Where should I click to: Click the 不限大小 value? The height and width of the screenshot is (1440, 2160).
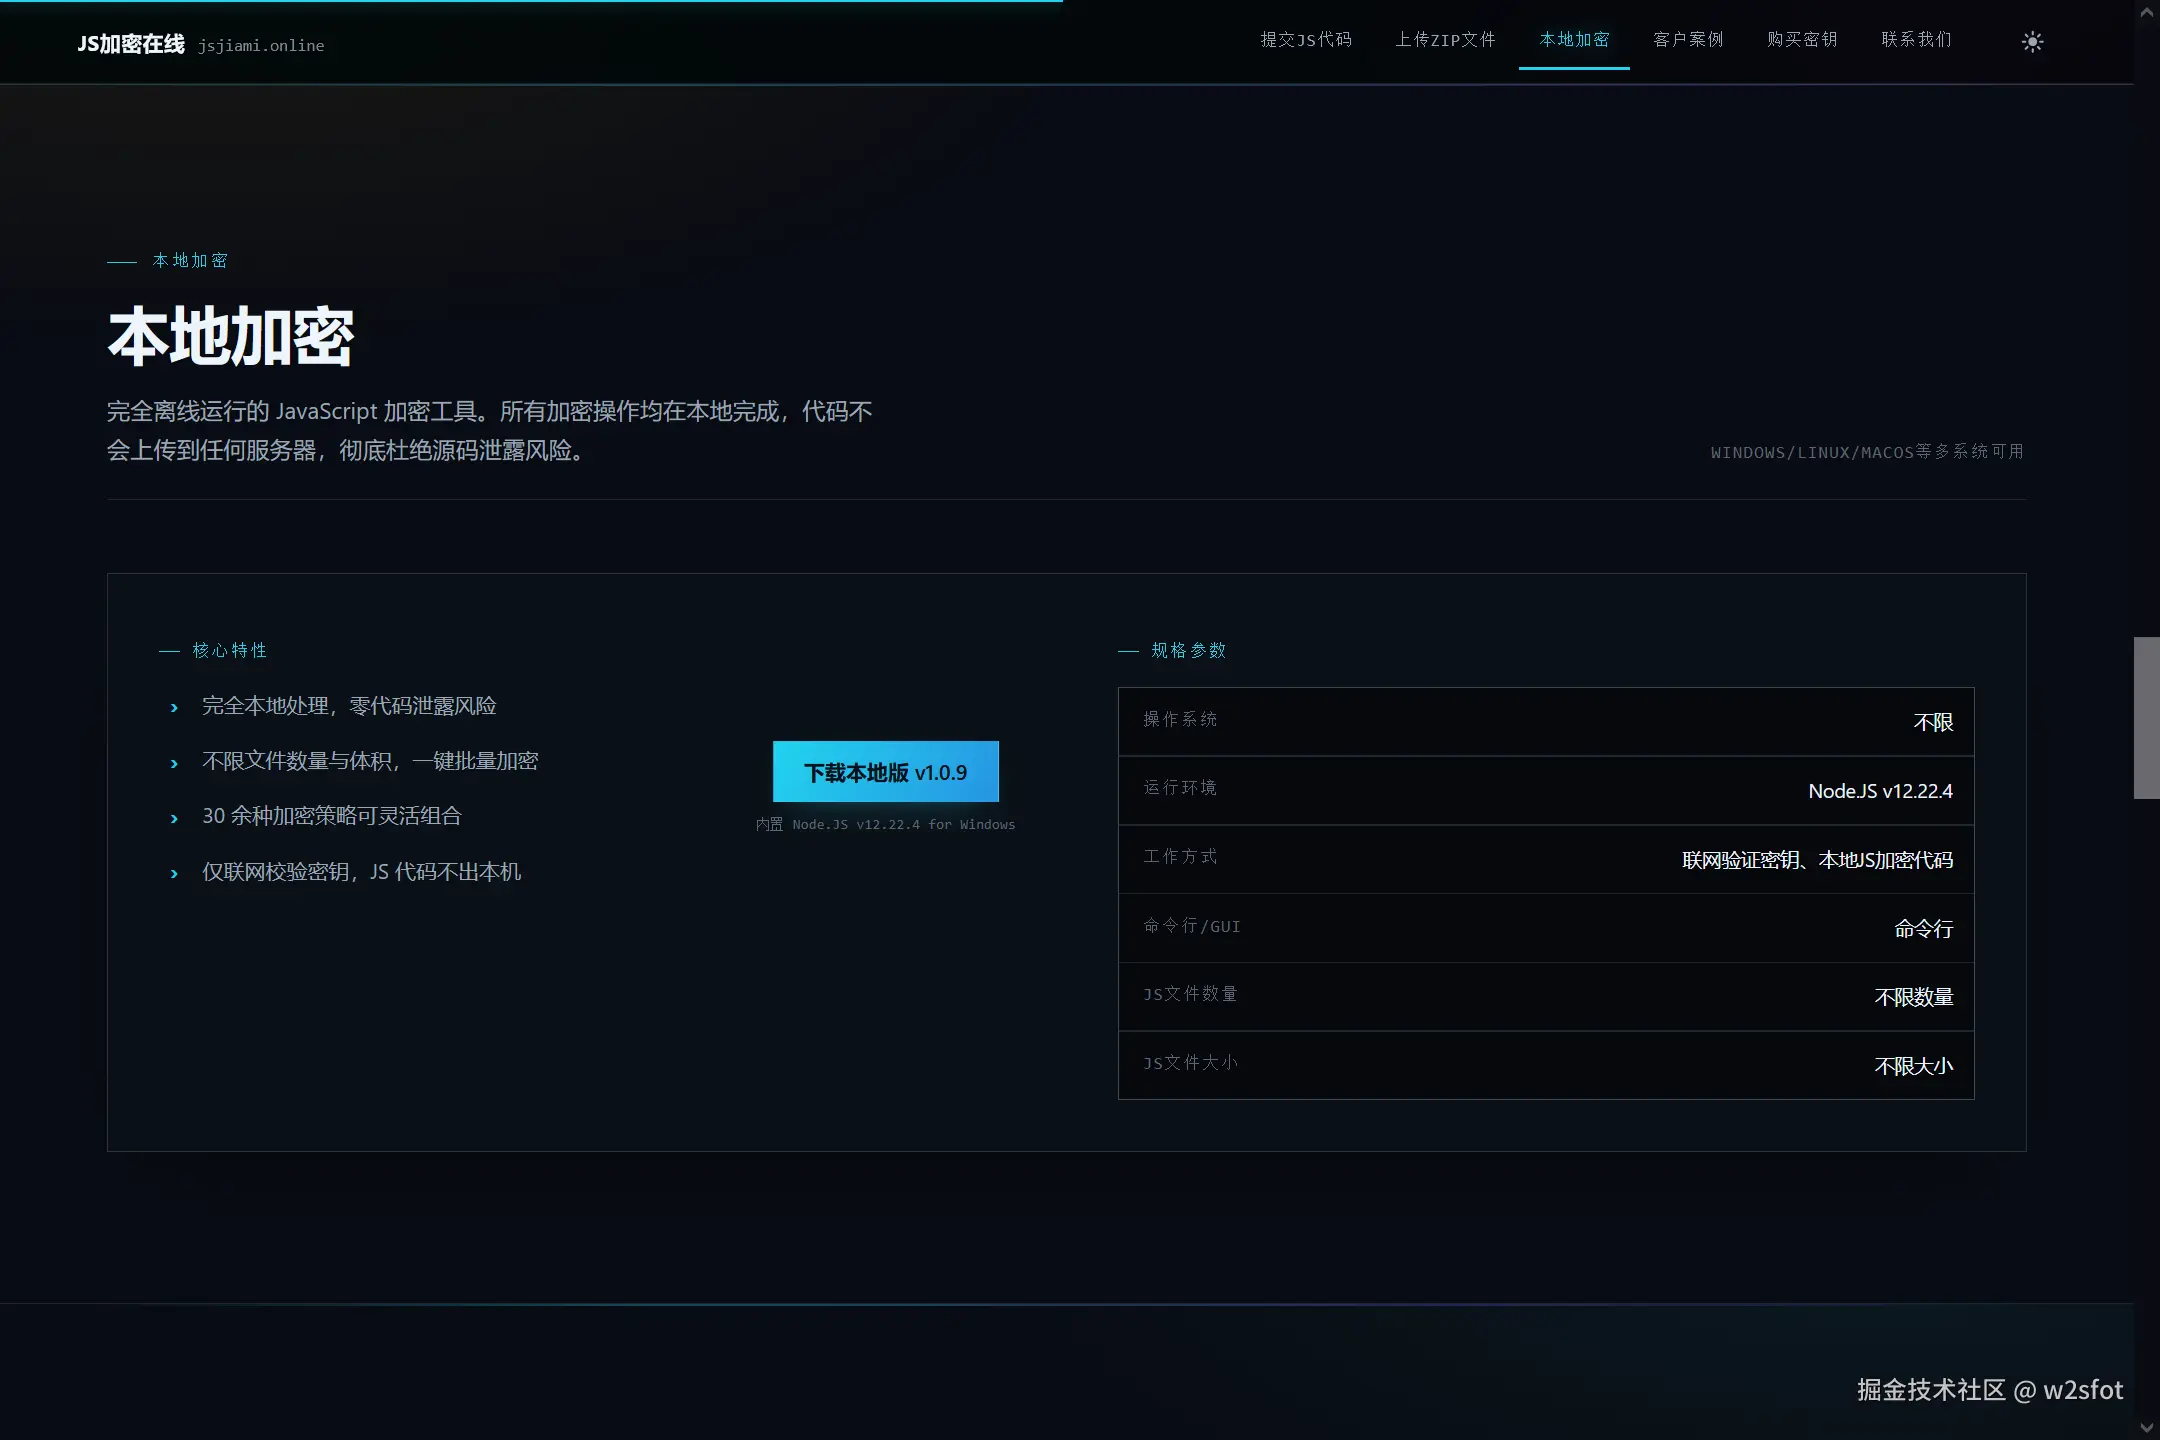pos(1914,1066)
